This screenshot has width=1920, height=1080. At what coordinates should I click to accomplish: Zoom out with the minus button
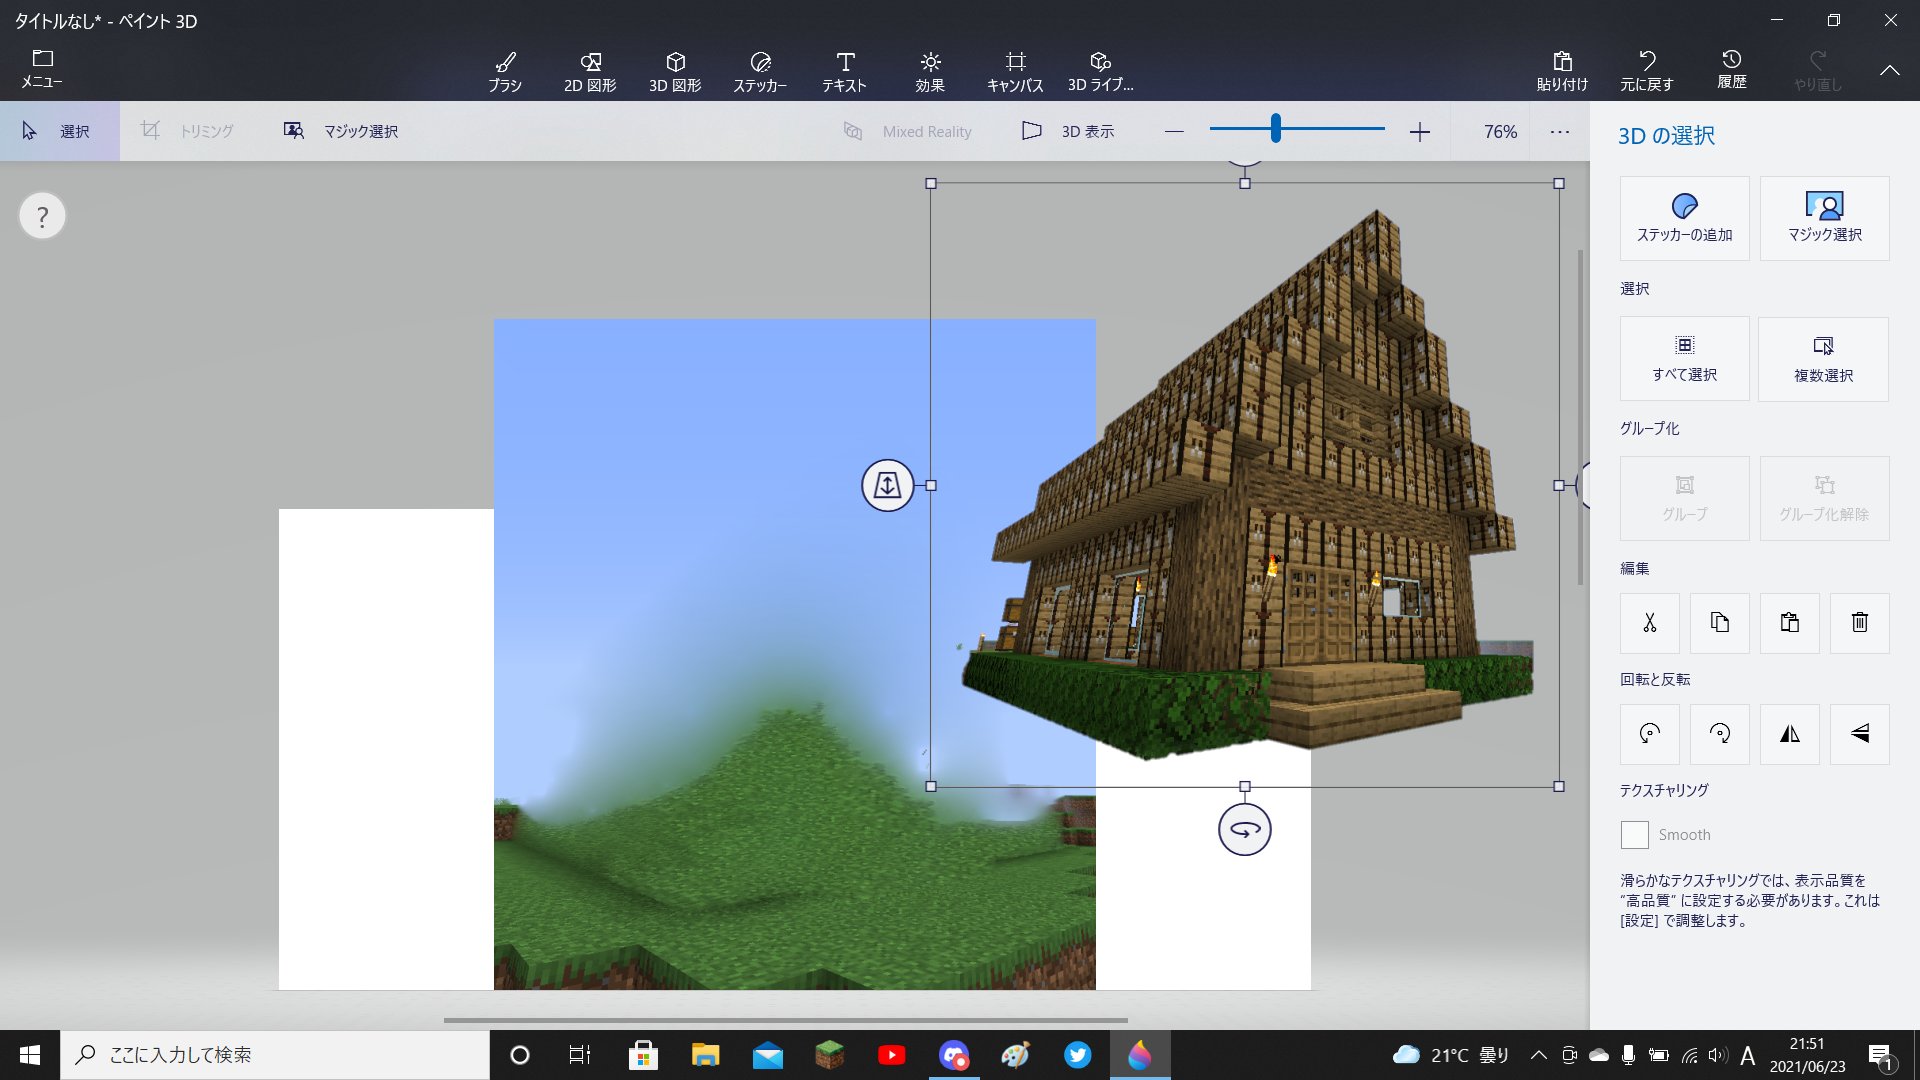coord(1174,131)
